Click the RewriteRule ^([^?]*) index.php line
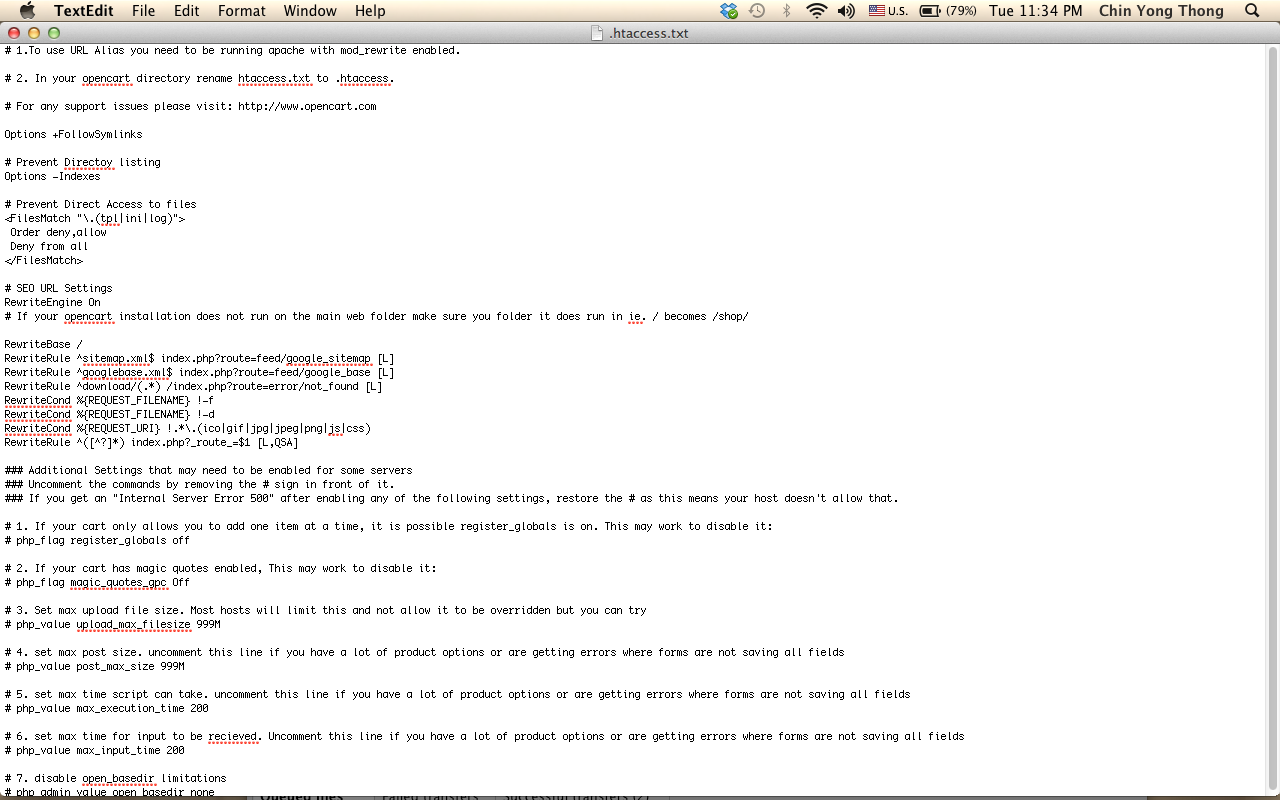The height and width of the screenshot is (800, 1280). coord(151,442)
